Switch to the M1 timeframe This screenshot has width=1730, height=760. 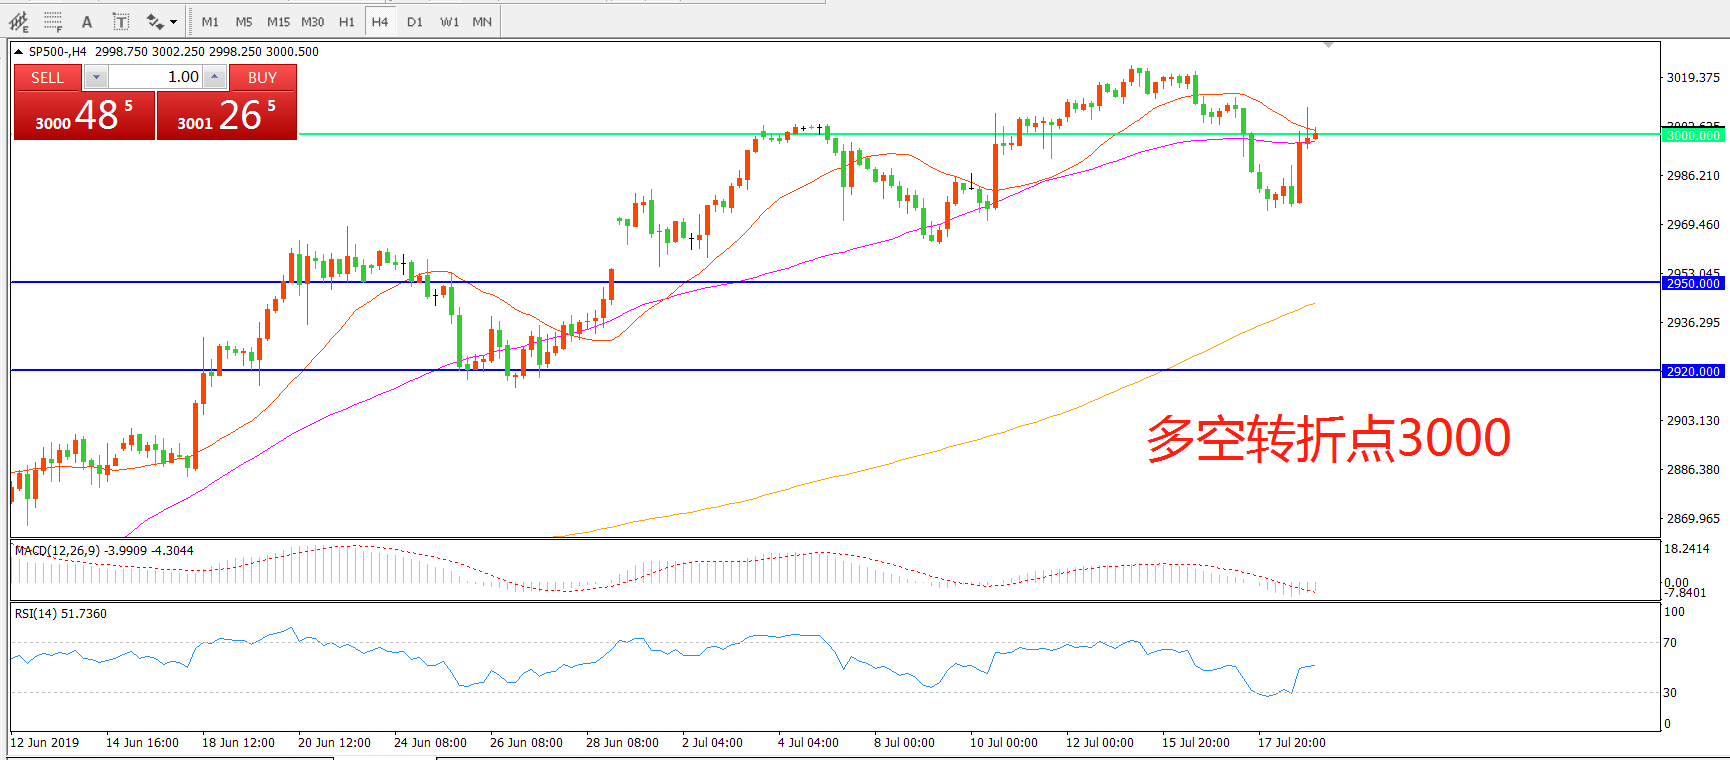click(210, 21)
